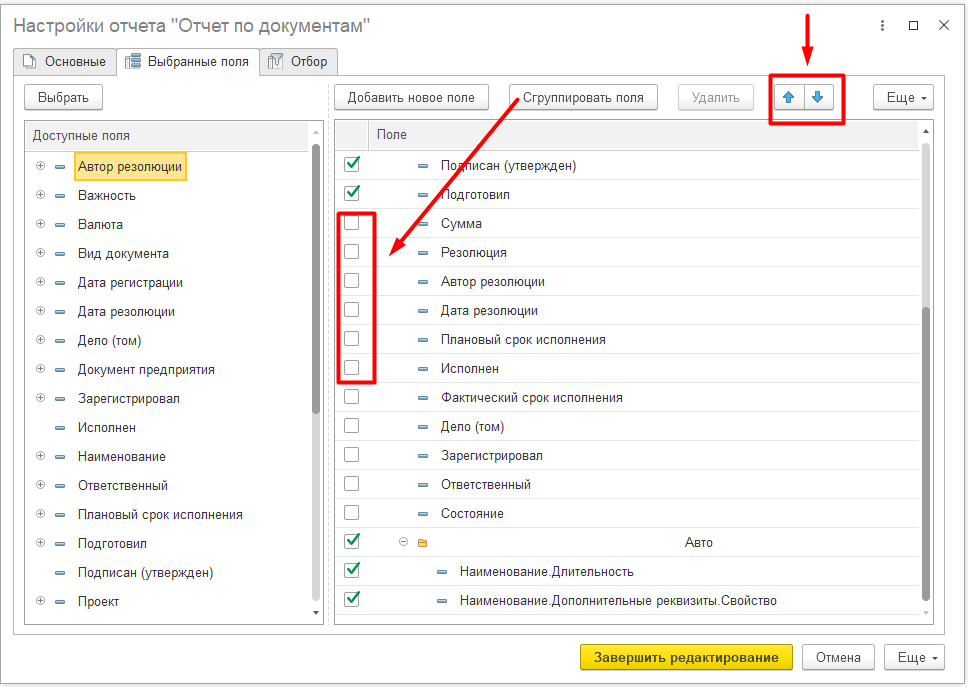Screen dimensions: 968x687
Task: Click the available fields list scrollbar thumb
Action: pos(316,278)
